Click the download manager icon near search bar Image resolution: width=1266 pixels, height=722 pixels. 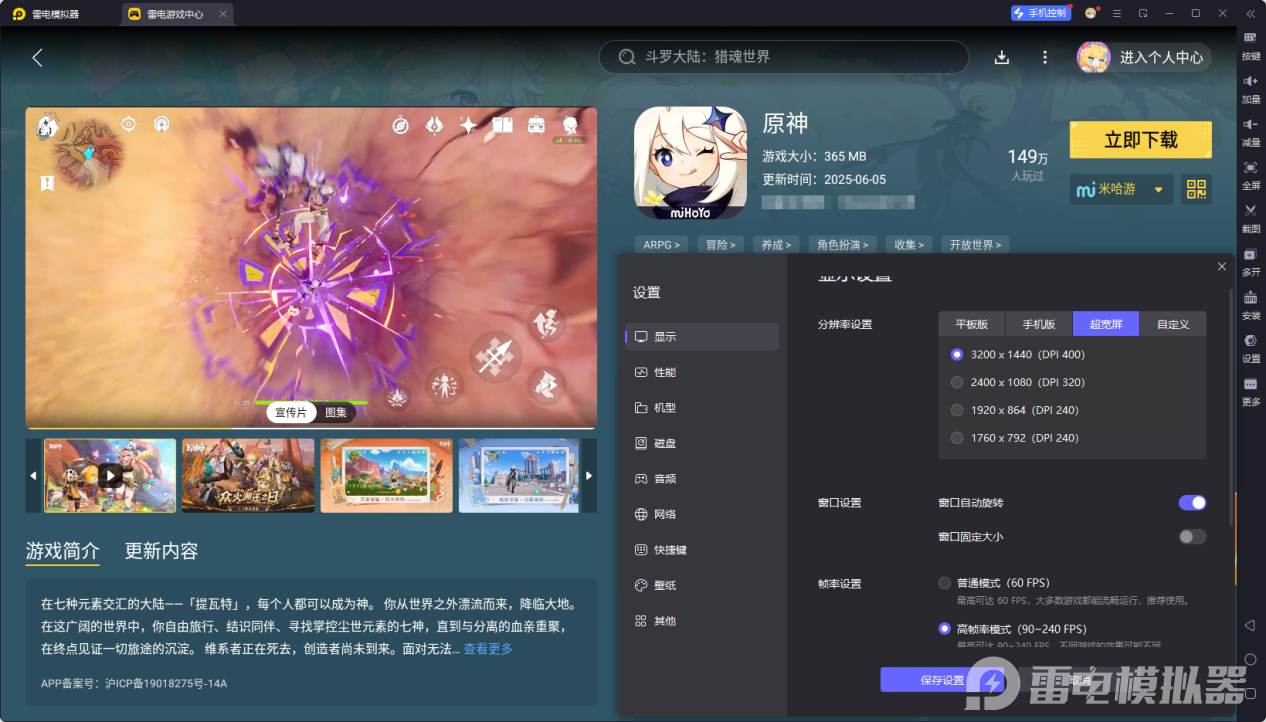coord(1001,57)
